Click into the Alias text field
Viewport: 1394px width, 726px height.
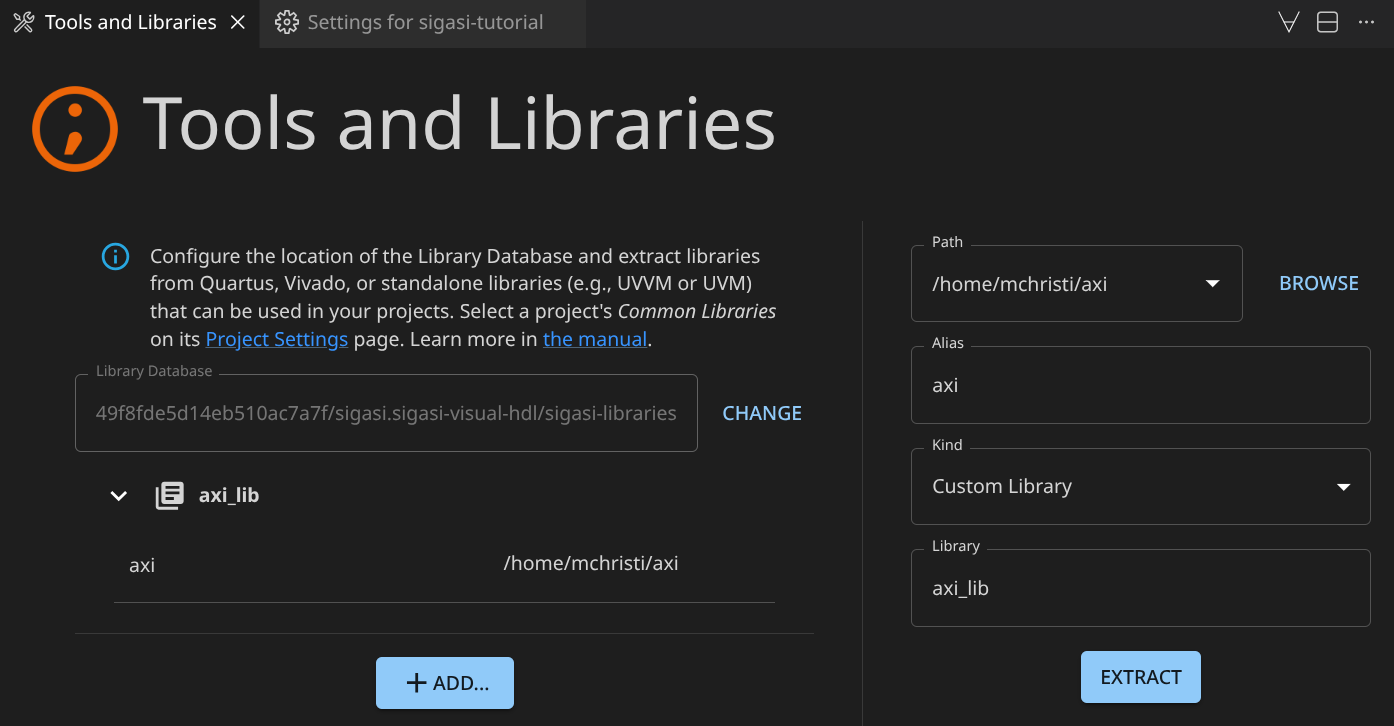[1140, 386]
